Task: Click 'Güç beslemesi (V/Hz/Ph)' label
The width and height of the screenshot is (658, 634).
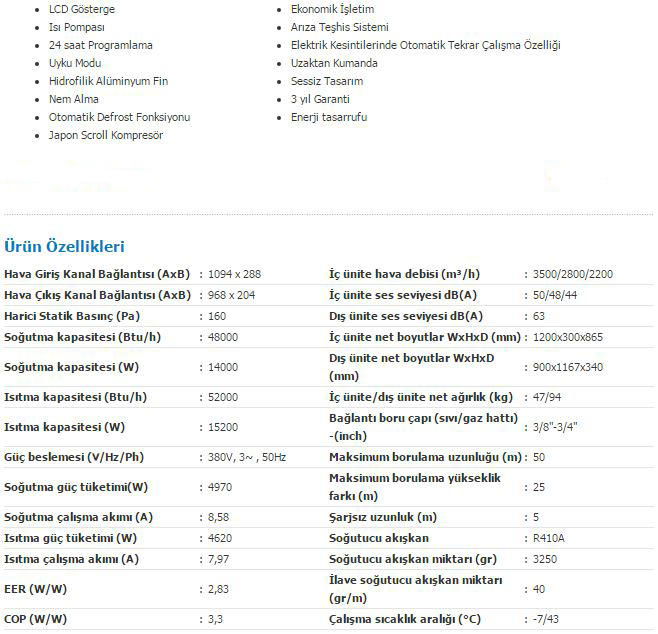Action: (74, 457)
